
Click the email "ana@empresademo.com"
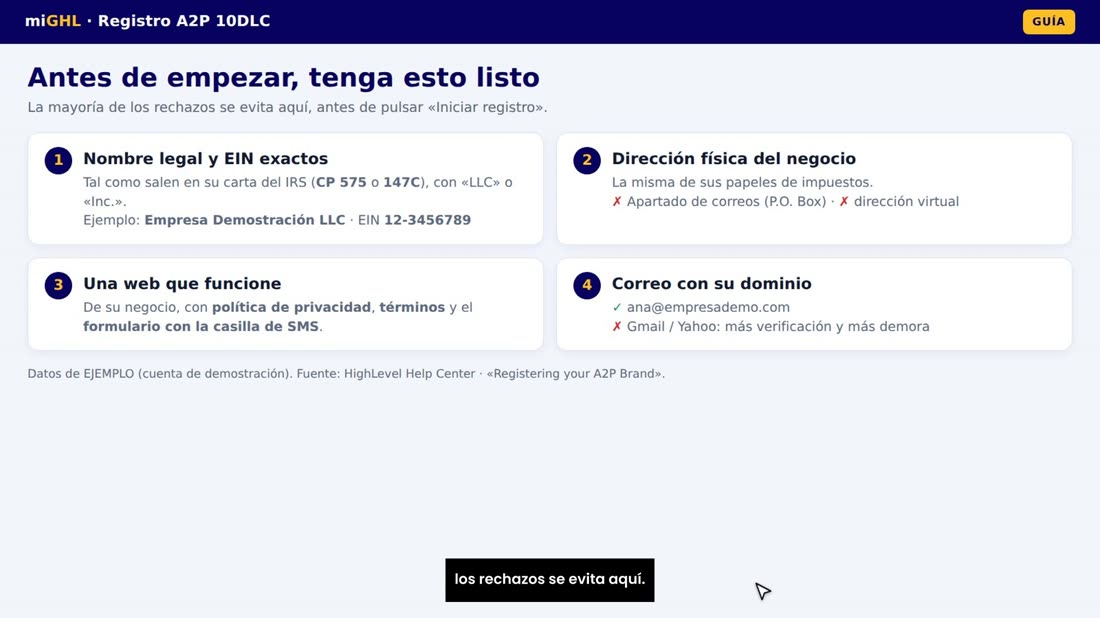click(x=708, y=307)
